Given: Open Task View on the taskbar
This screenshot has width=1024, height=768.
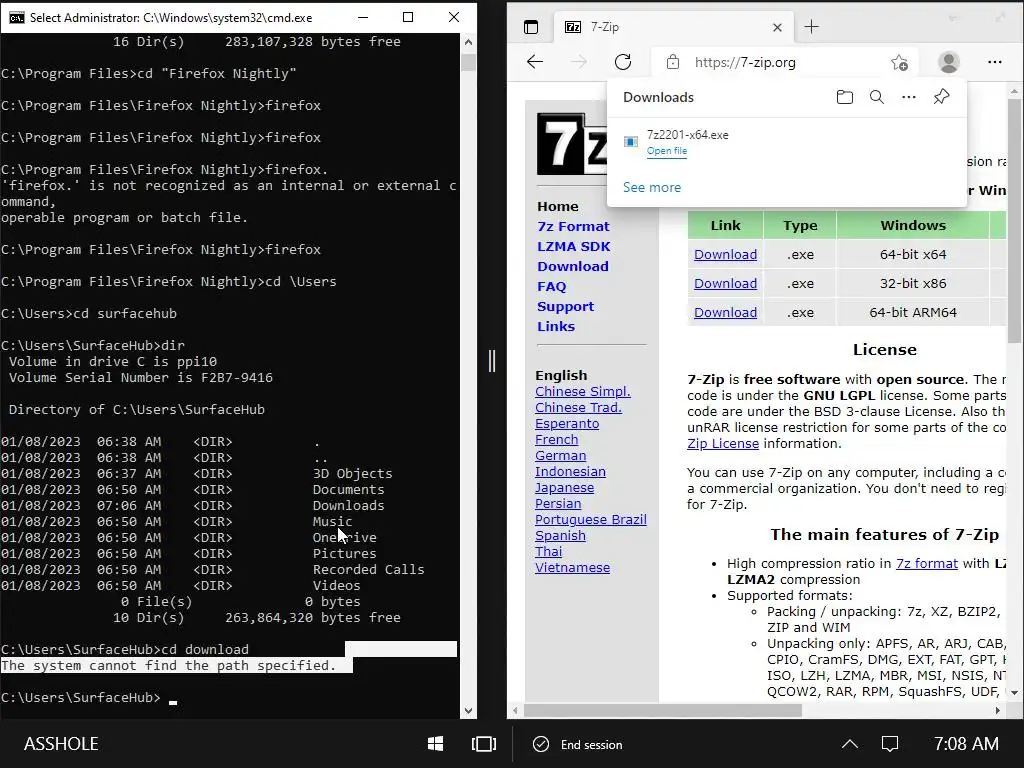Looking at the screenshot, I should click(x=484, y=744).
